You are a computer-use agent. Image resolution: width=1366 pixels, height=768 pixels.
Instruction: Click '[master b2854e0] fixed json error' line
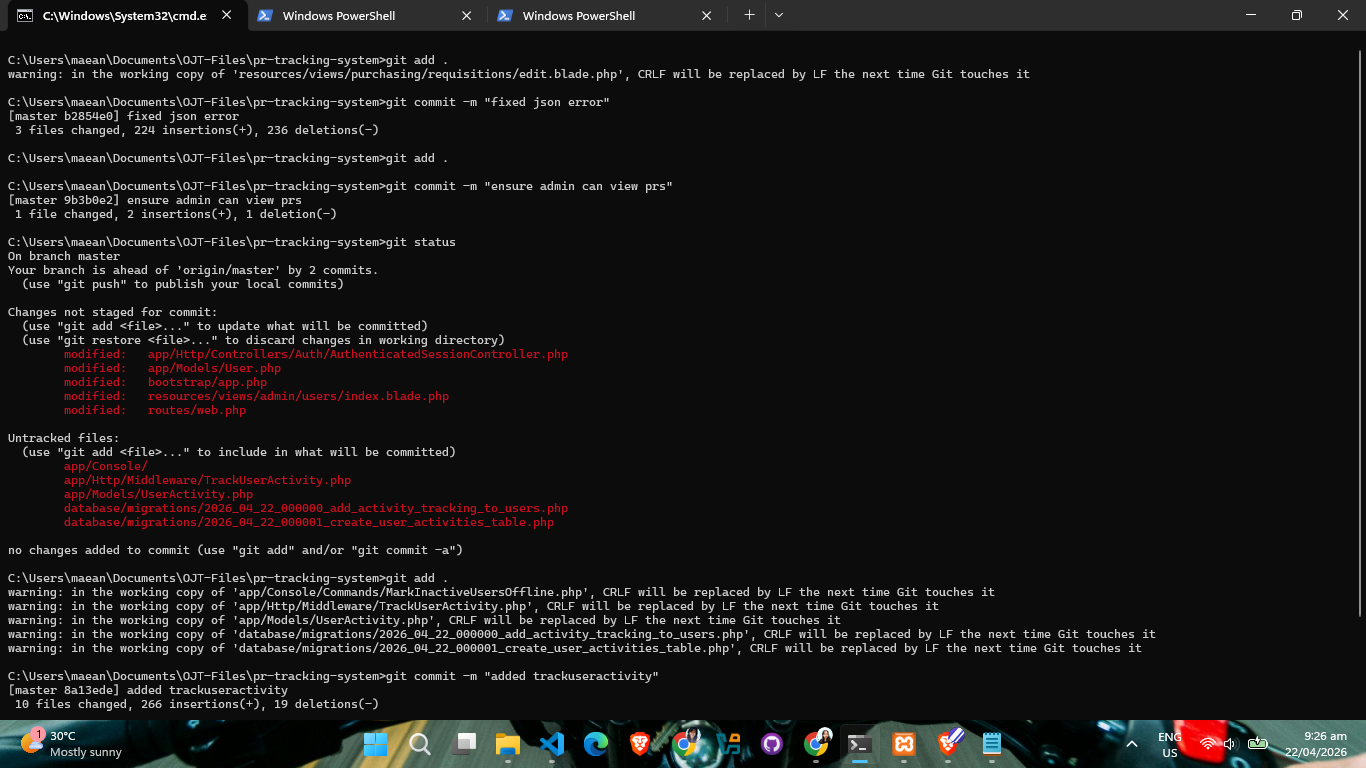point(123,116)
